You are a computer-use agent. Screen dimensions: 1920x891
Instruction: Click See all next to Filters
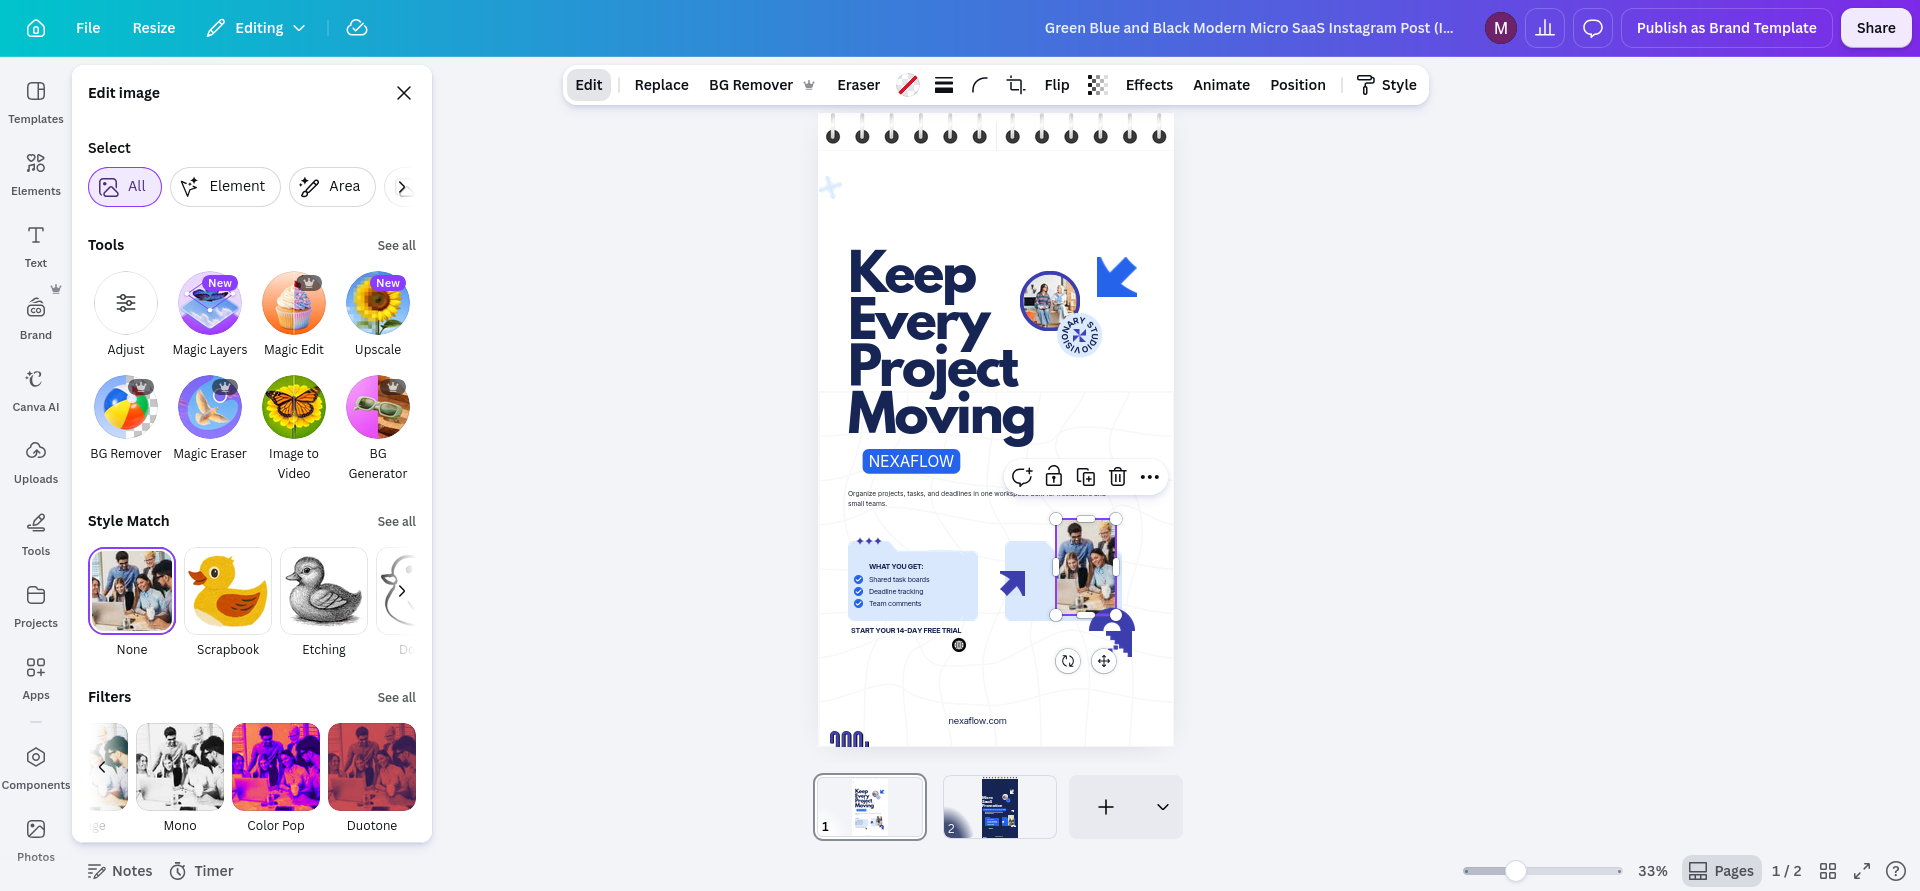(397, 697)
